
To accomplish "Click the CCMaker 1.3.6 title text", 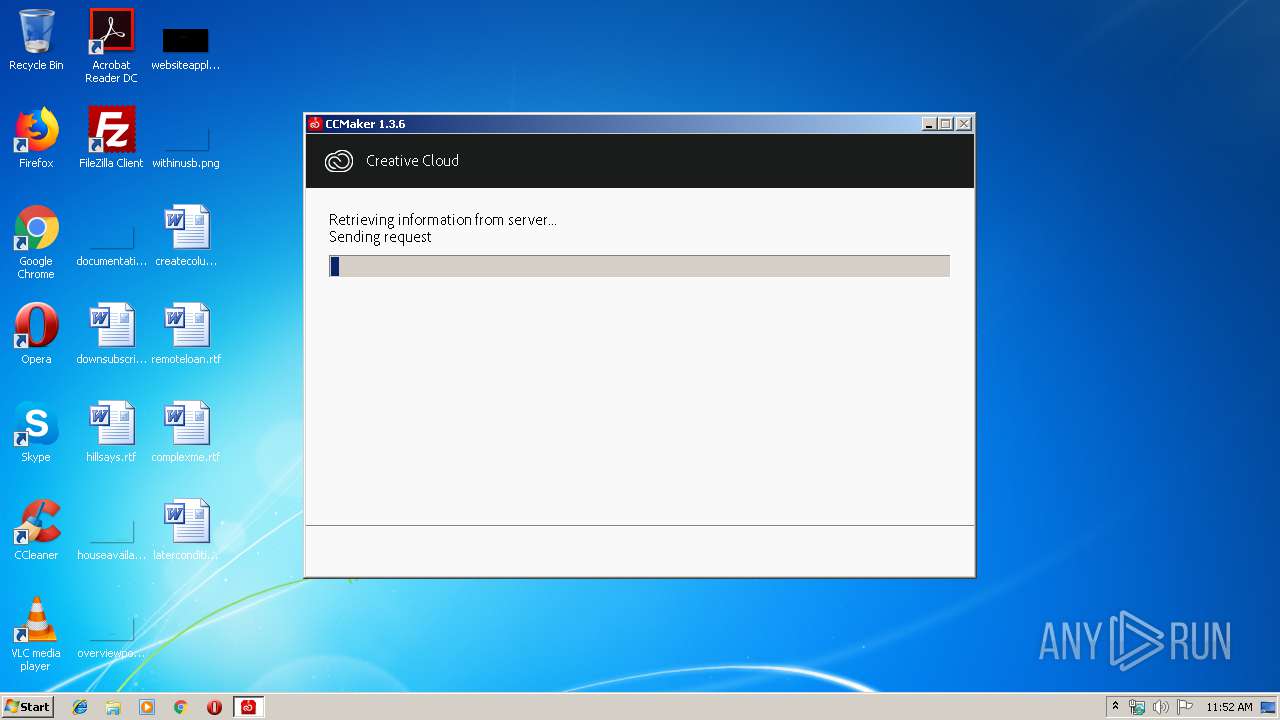I will tap(365, 124).
